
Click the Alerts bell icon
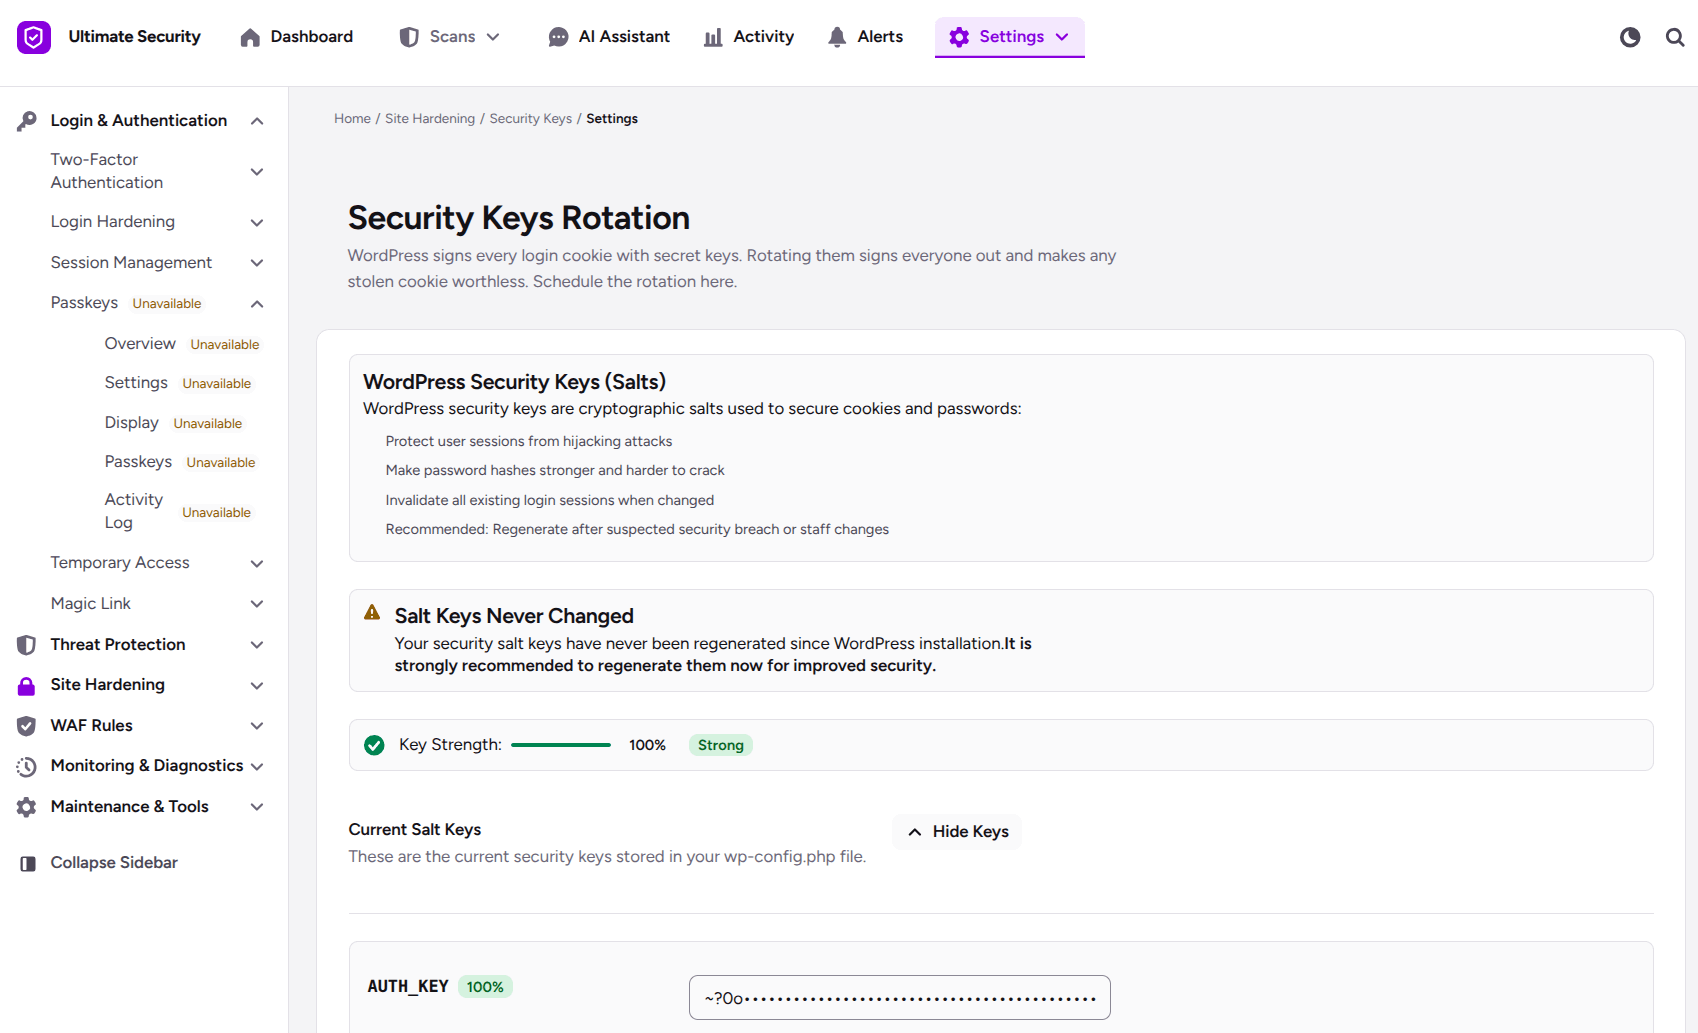coord(837,38)
